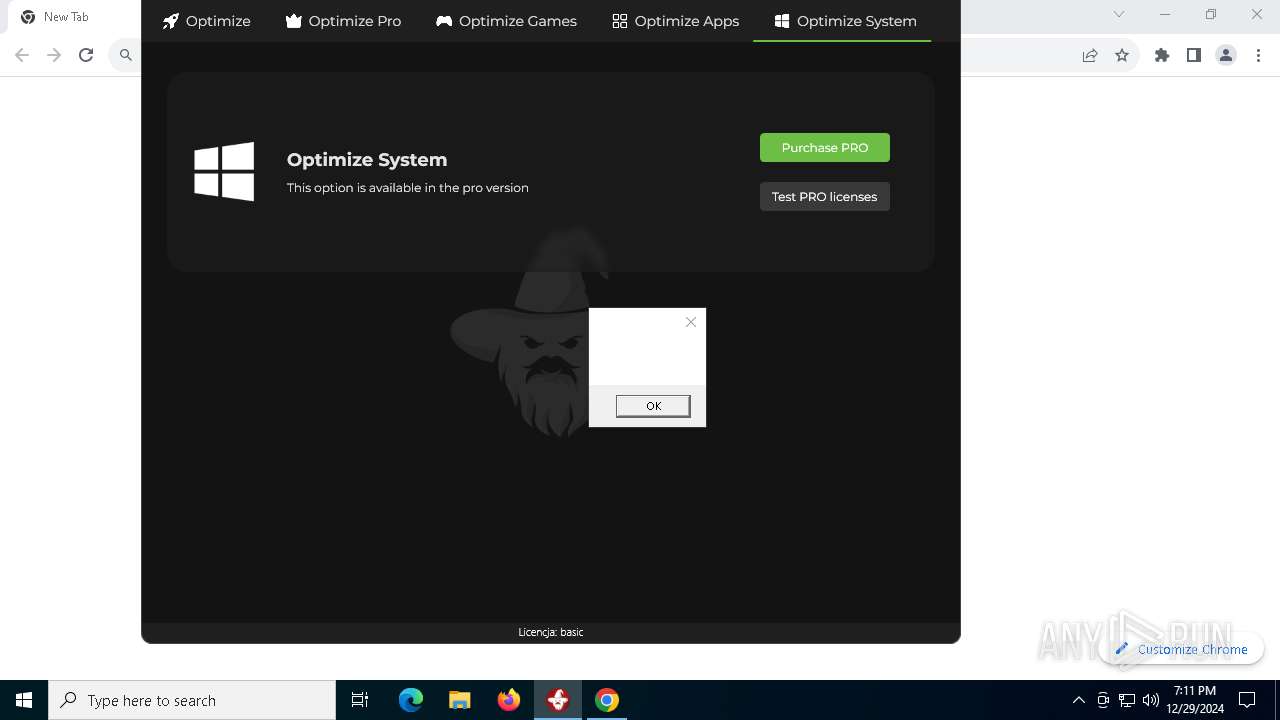
Task: Share this page from Chrome toolbar
Action: [x=1090, y=56]
